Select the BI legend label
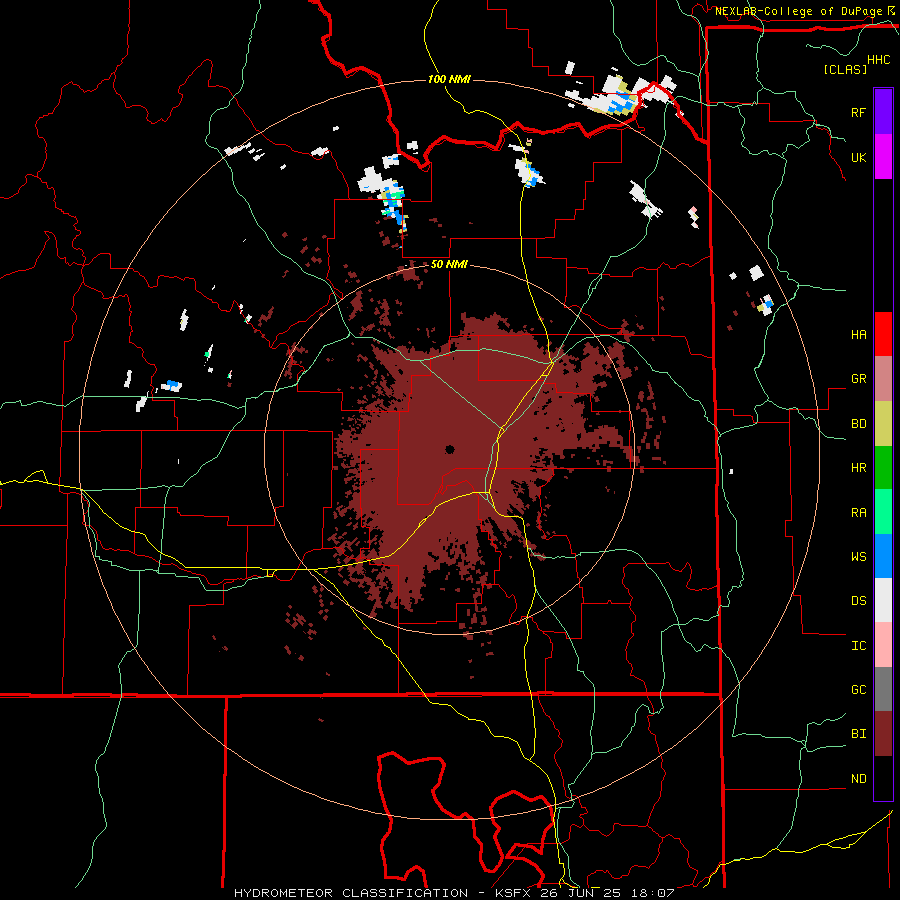The image size is (900, 900). pos(858,734)
